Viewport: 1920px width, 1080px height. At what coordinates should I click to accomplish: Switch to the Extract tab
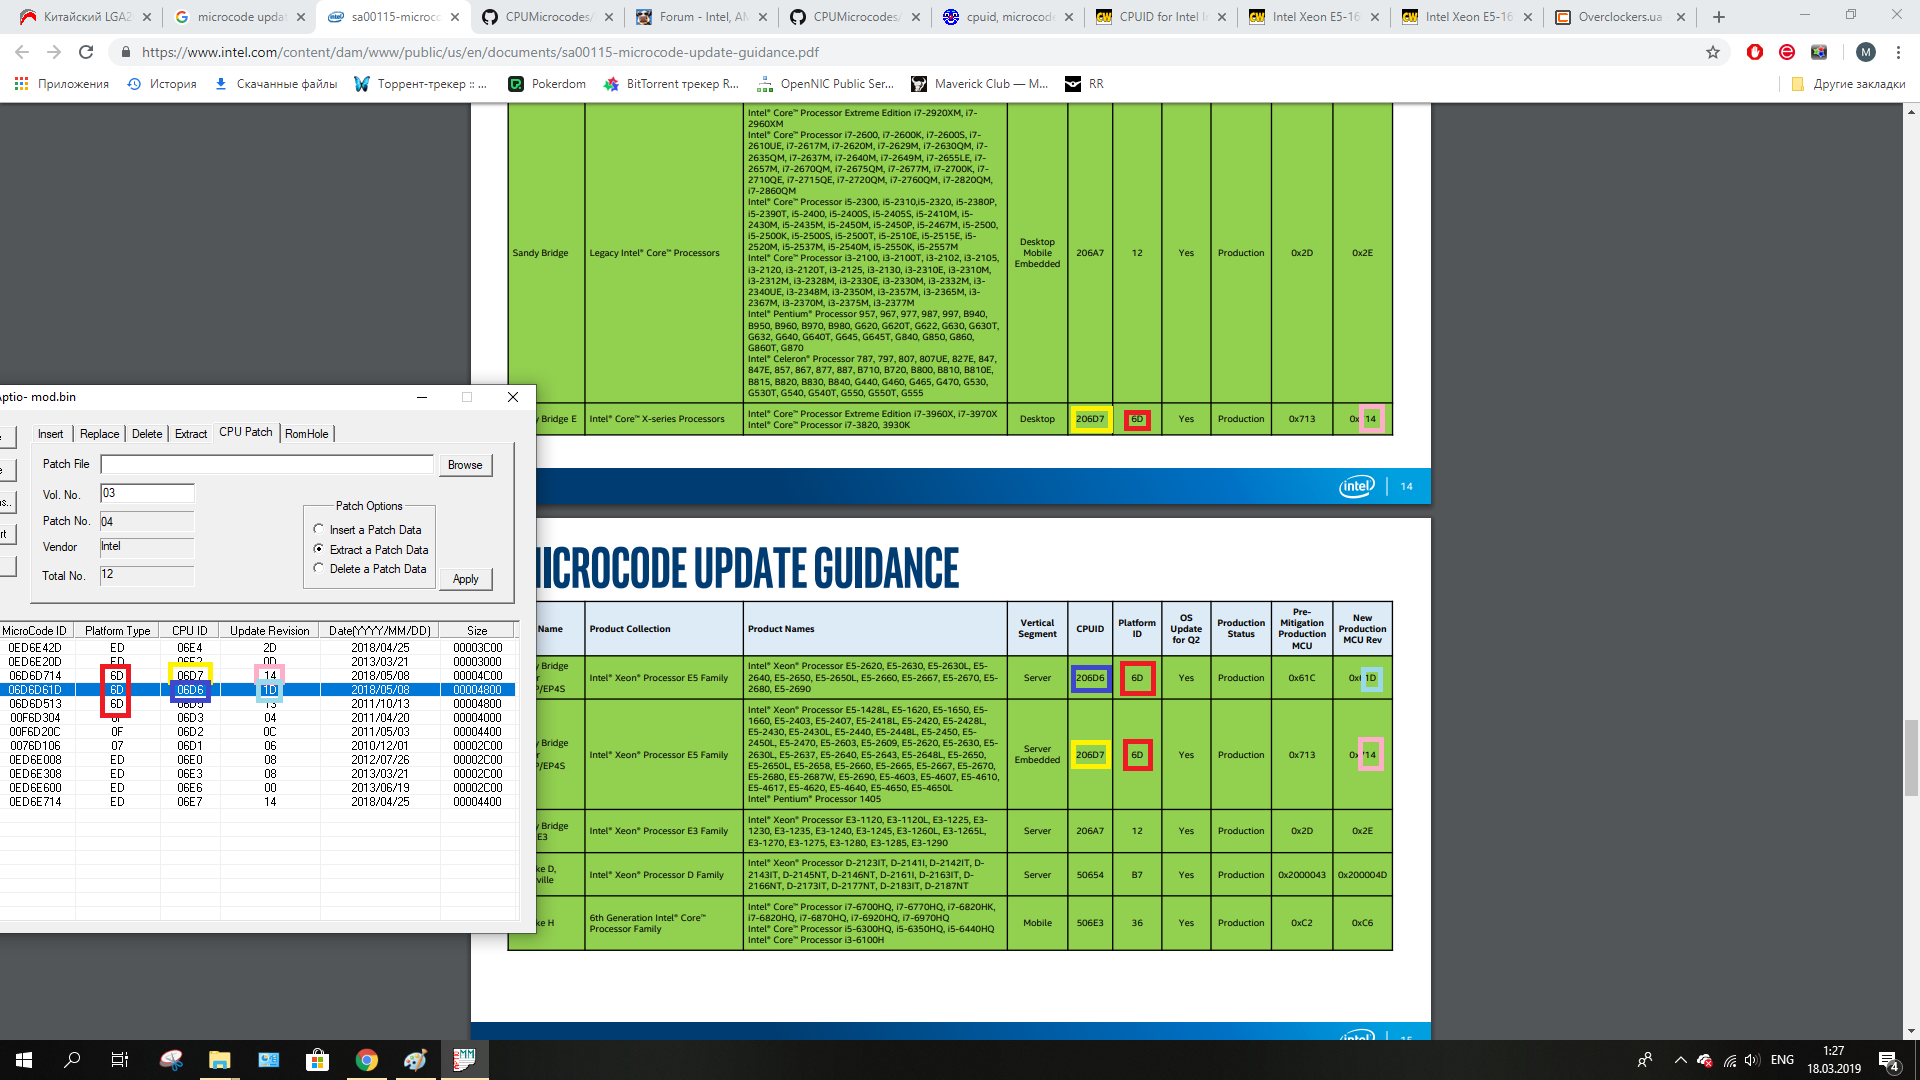tap(190, 433)
